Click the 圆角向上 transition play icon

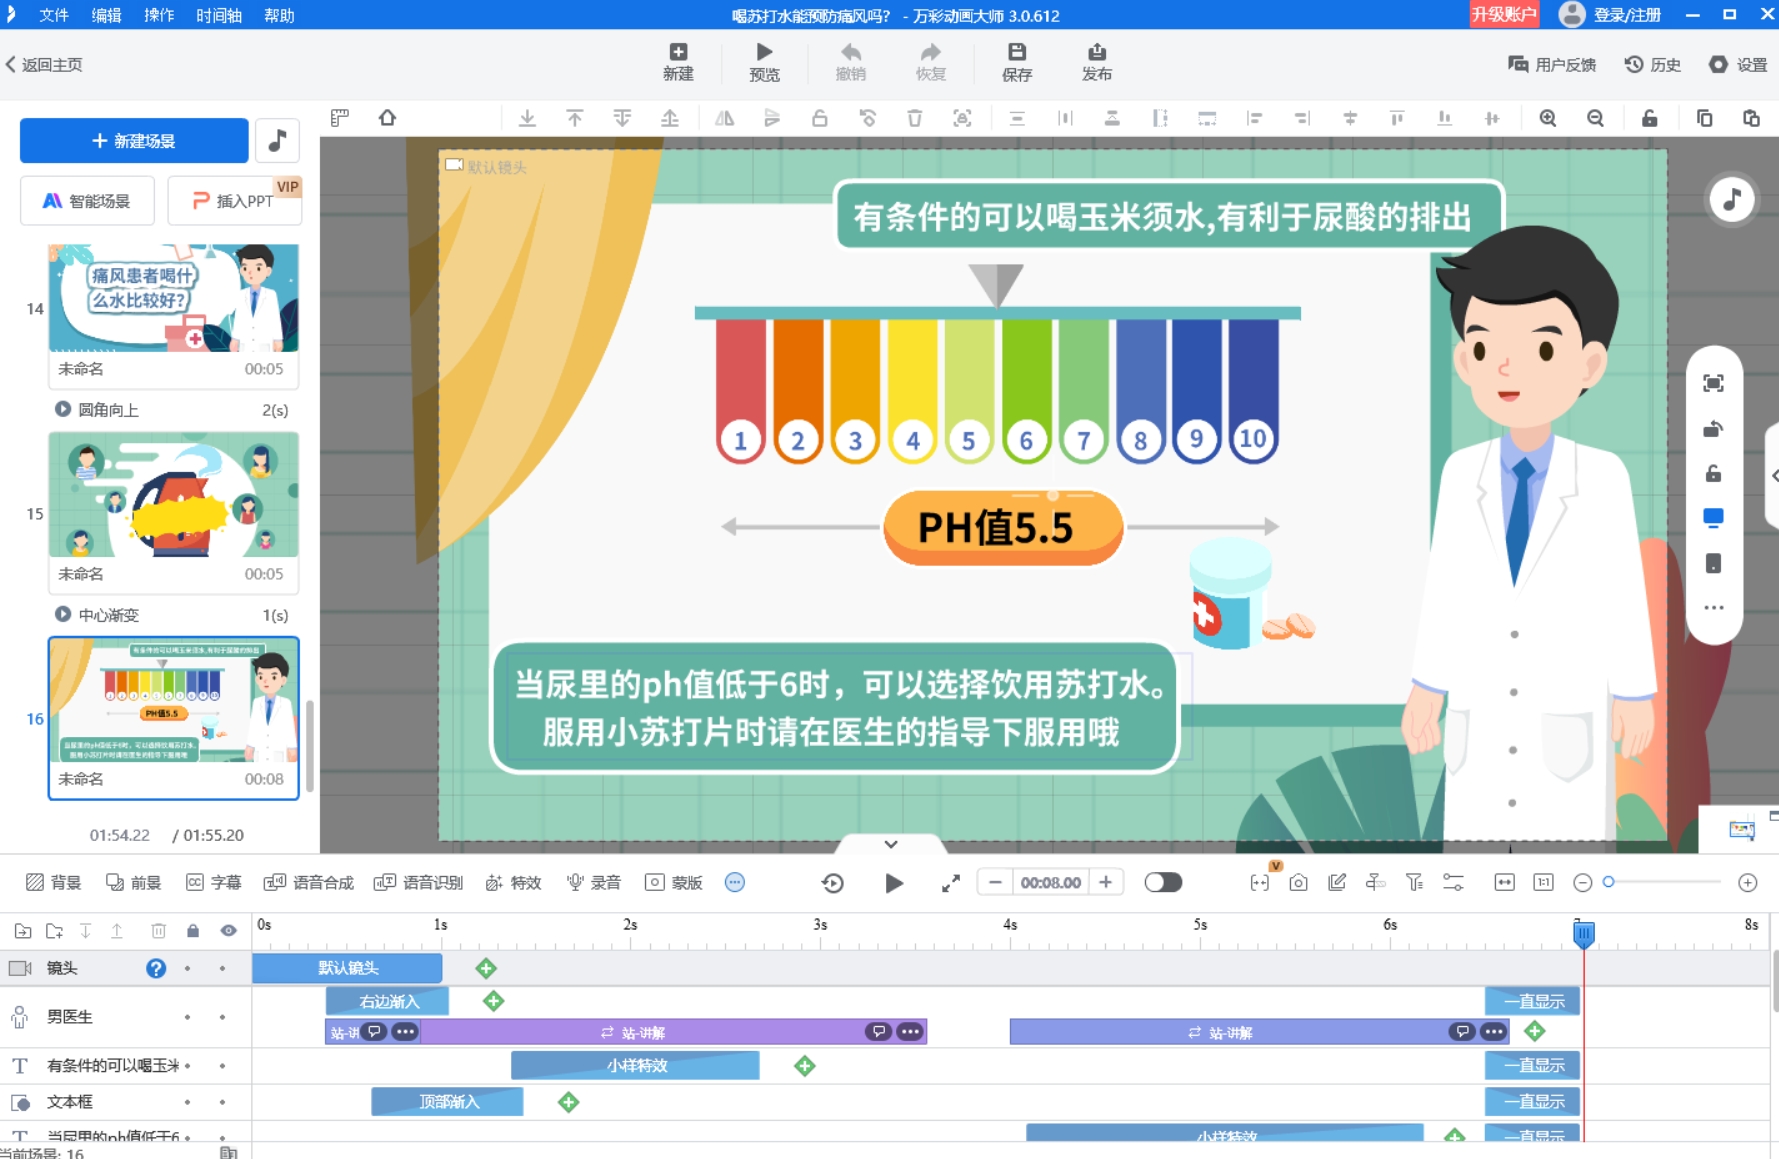[63, 409]
